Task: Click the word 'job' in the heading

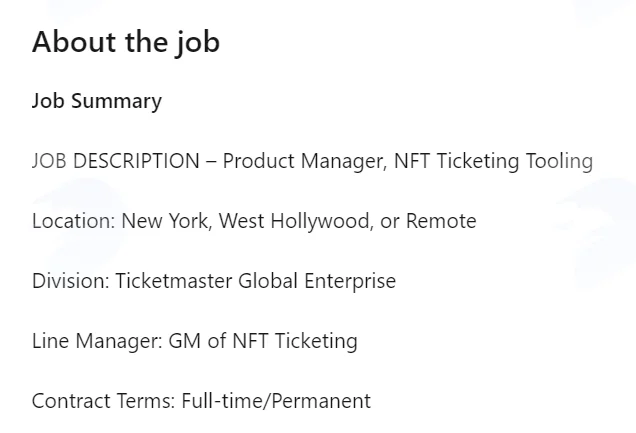Action: tap(198, 43)
